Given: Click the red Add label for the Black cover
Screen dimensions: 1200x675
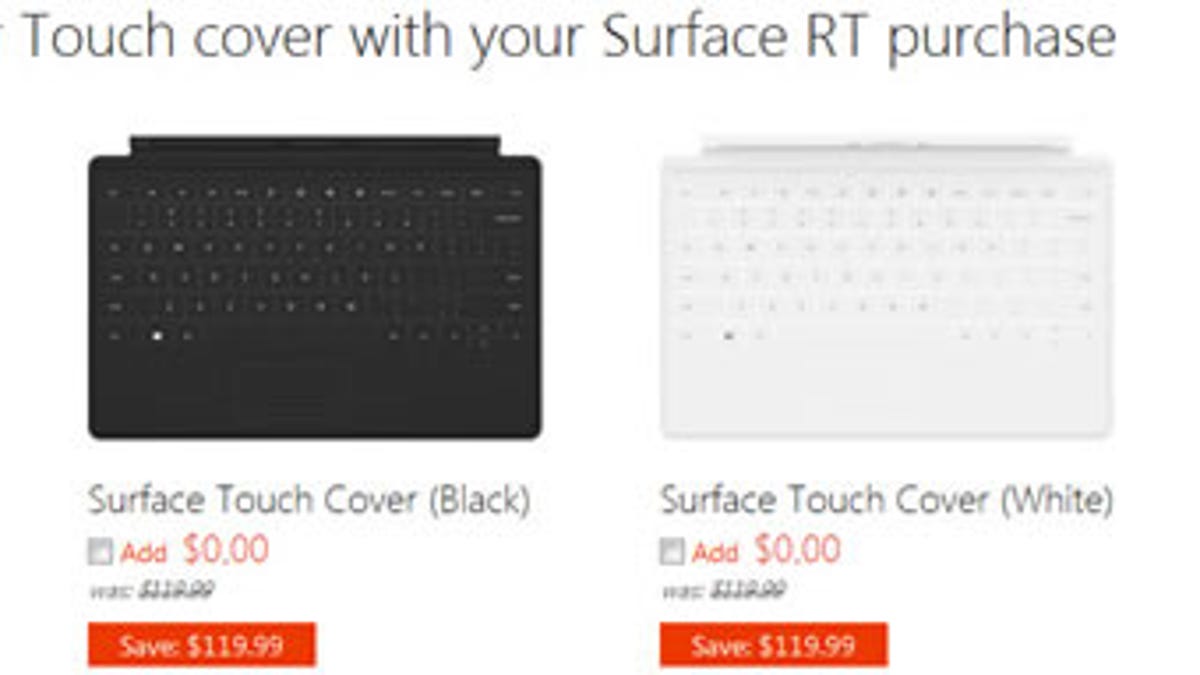Looking at the screenshot, I should pos(144,552).
